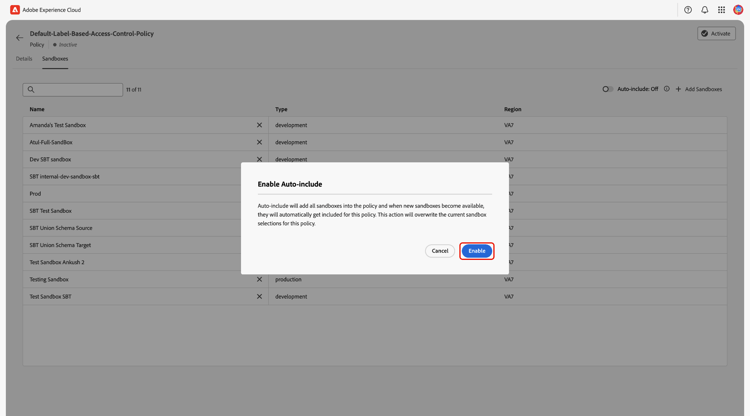Screen dimensions: 750x416
Task: Go back using the left arrow
Action: tap(19, 38)
